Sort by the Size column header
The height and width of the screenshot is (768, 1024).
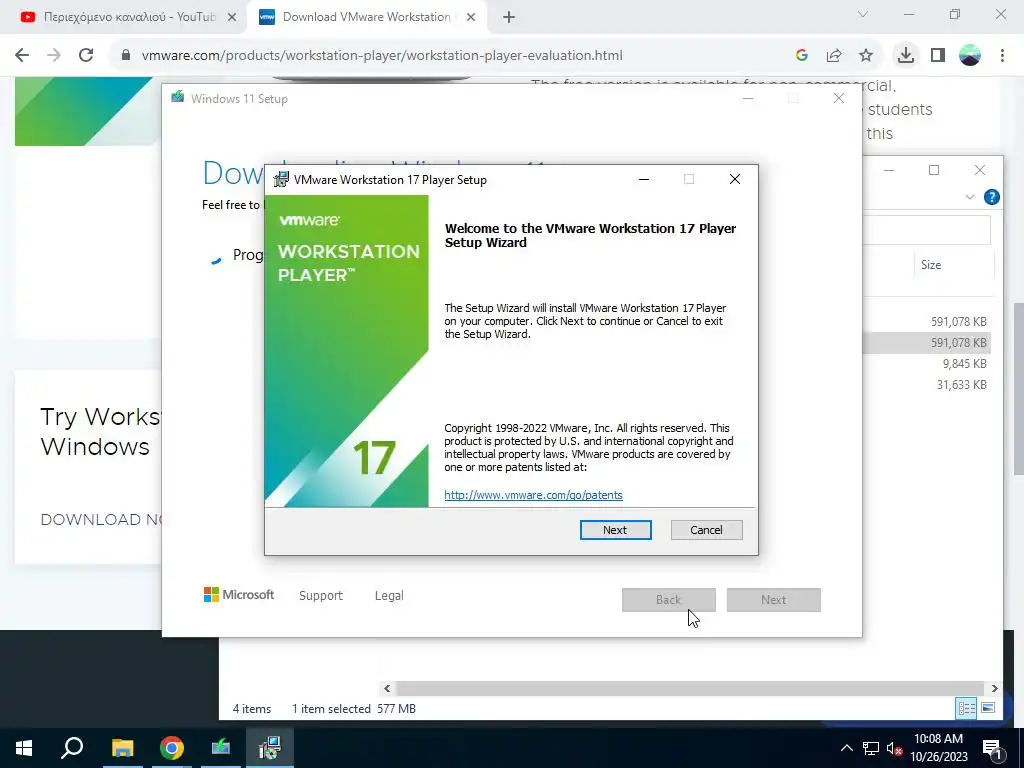pyautogui.click(x=931, y=264)
